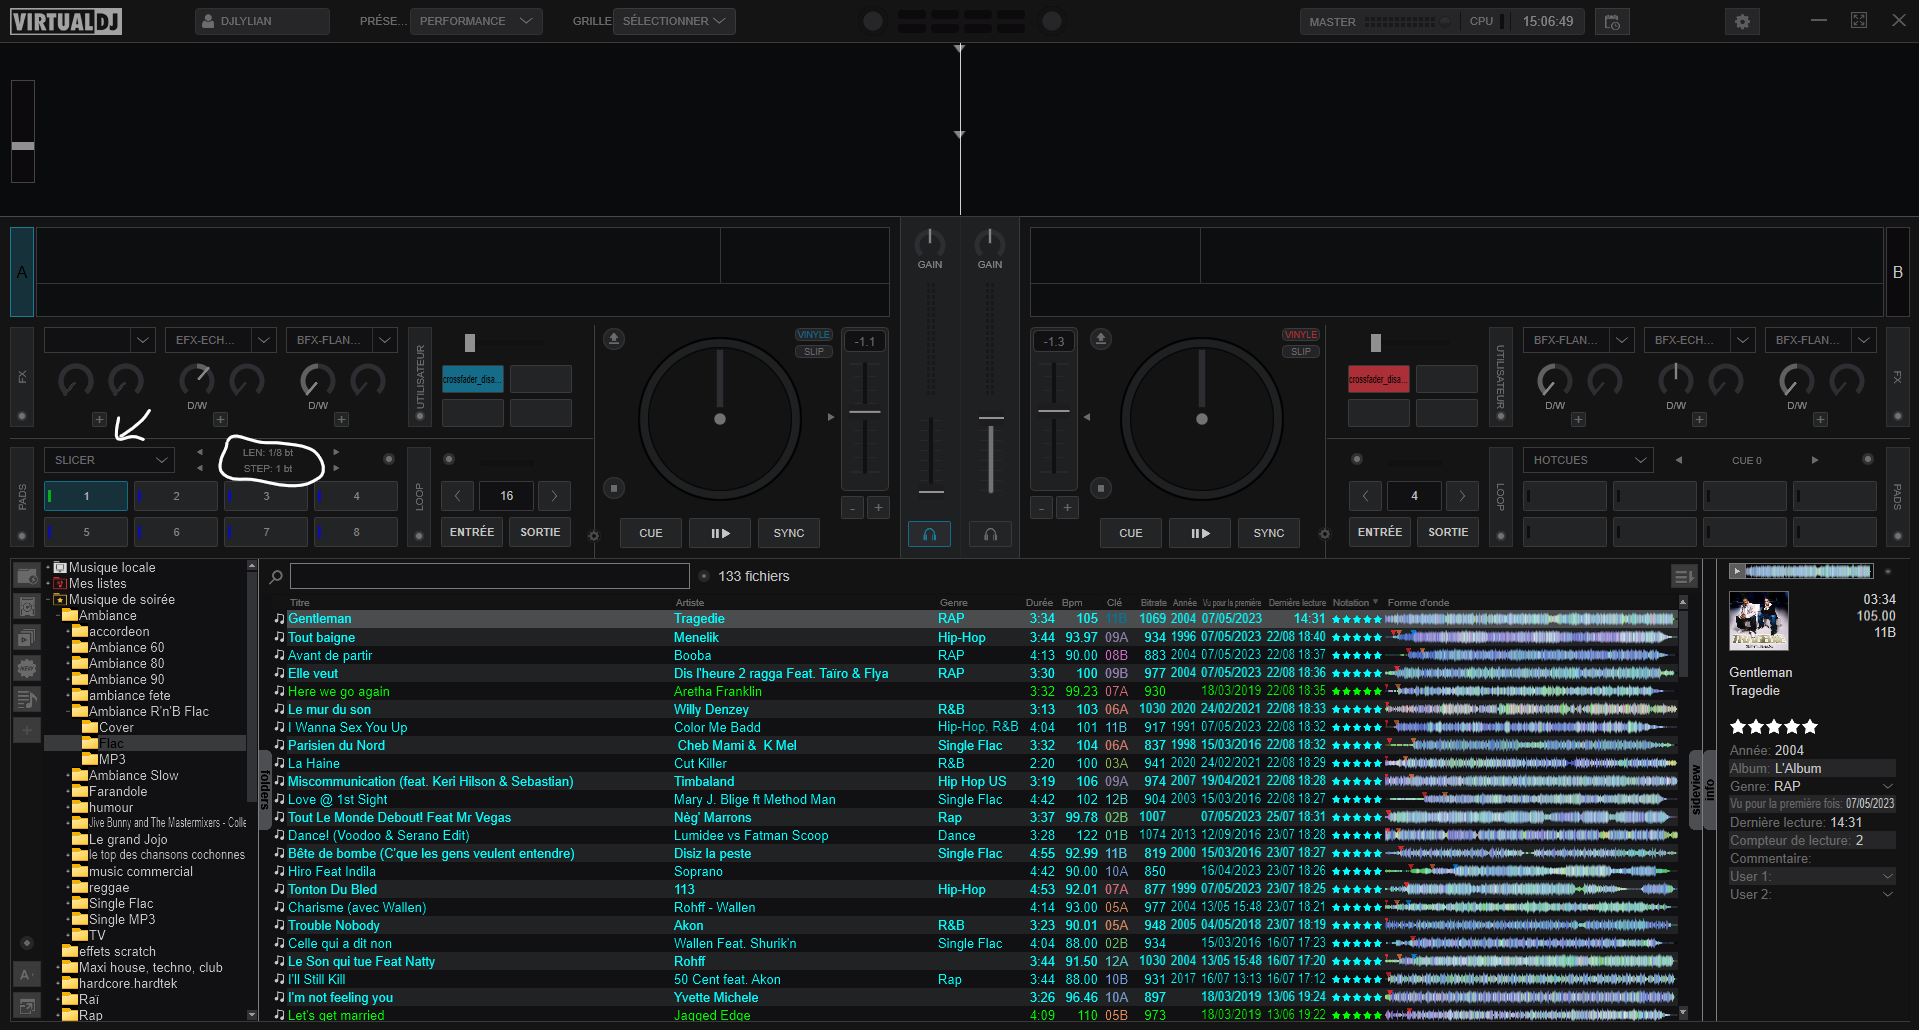Sort the list by the Artiste column header

pos(690,603)
